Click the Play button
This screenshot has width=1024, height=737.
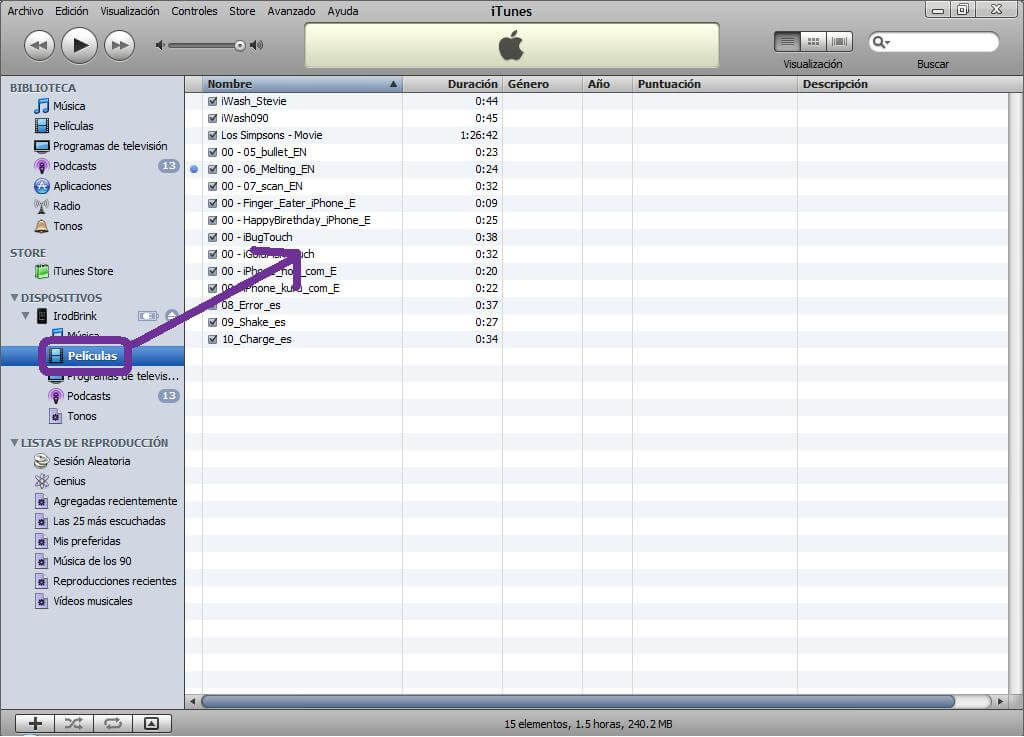click(x=79, y=45)
